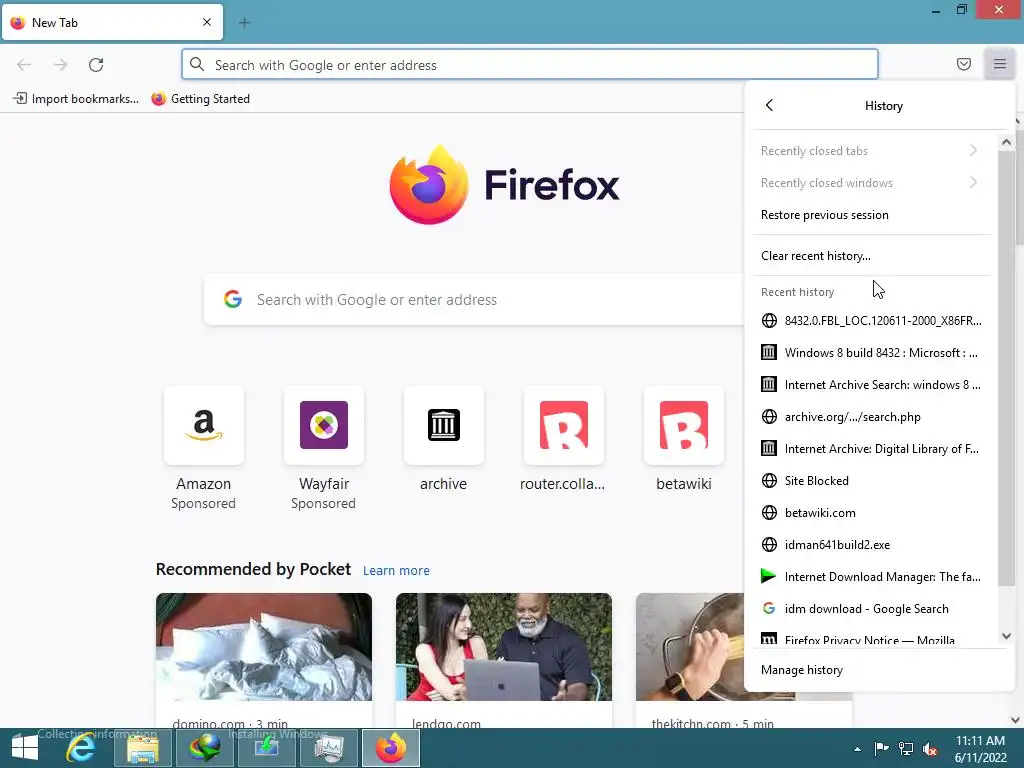Reload the current page
Viewport: 1024px width, 768px height.
(x=96, y=65)
